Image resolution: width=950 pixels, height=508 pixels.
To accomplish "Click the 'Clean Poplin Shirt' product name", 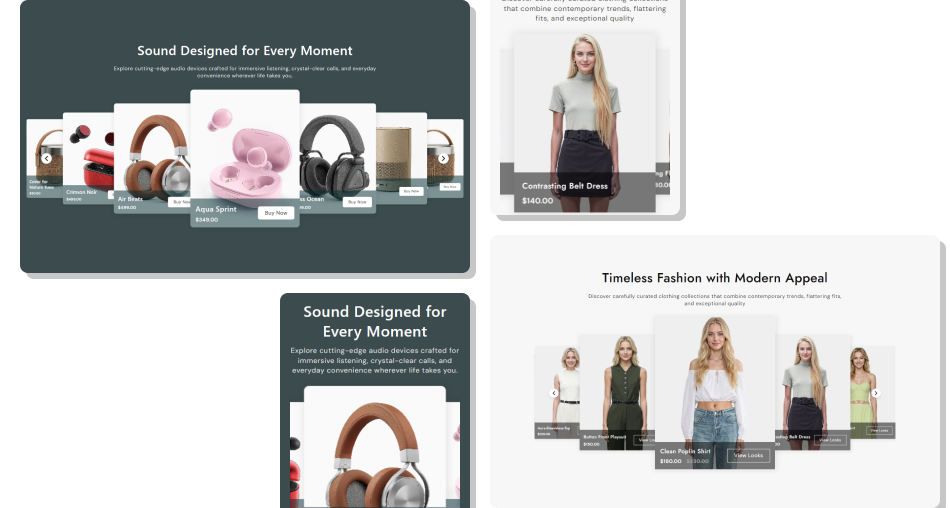I will pos(685,451).
